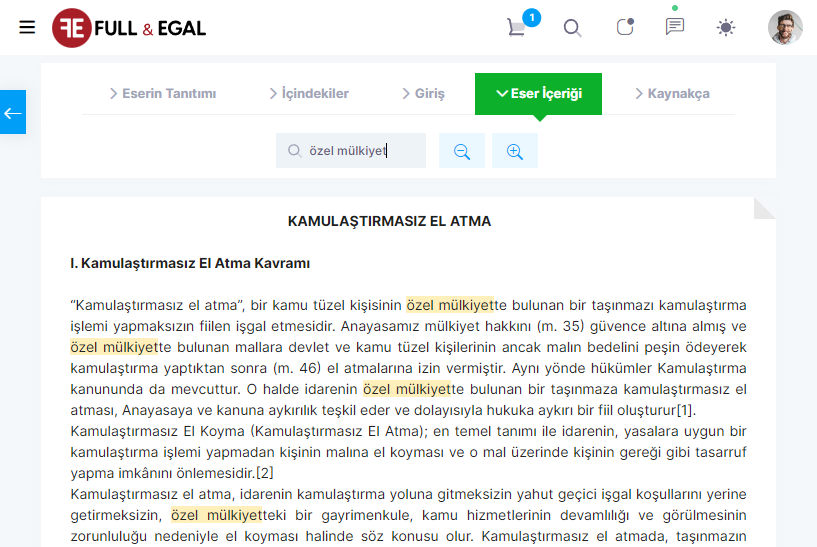
Task: Click chevron beside Kaynakça
Action: click(x=639, y=94)
